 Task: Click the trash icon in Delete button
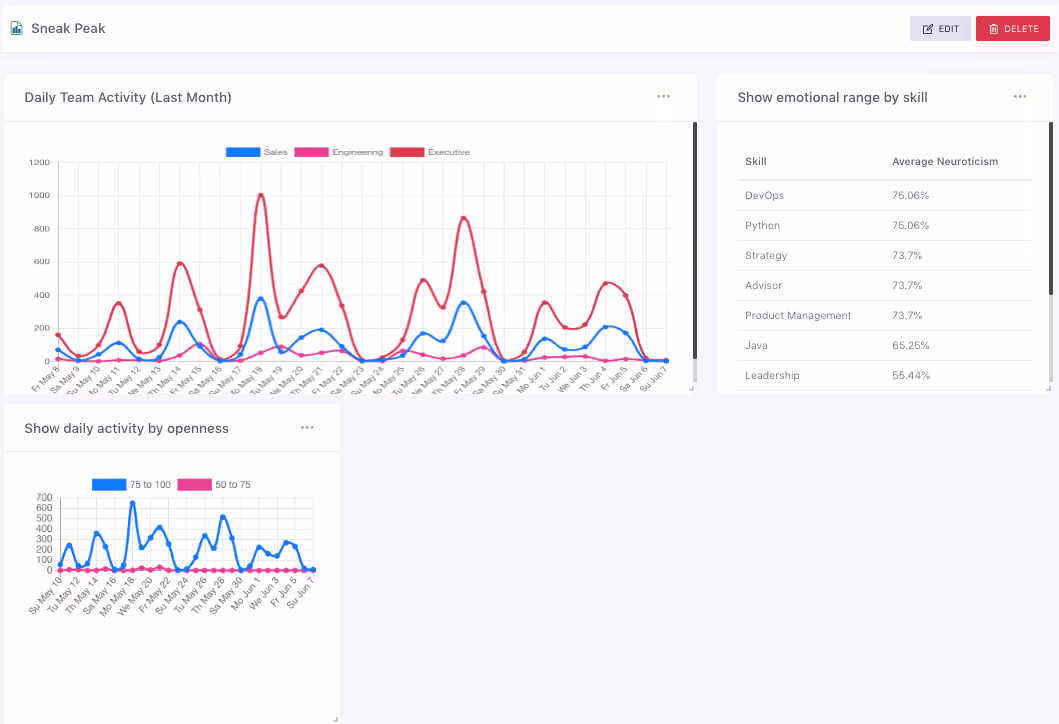[993, 29]
